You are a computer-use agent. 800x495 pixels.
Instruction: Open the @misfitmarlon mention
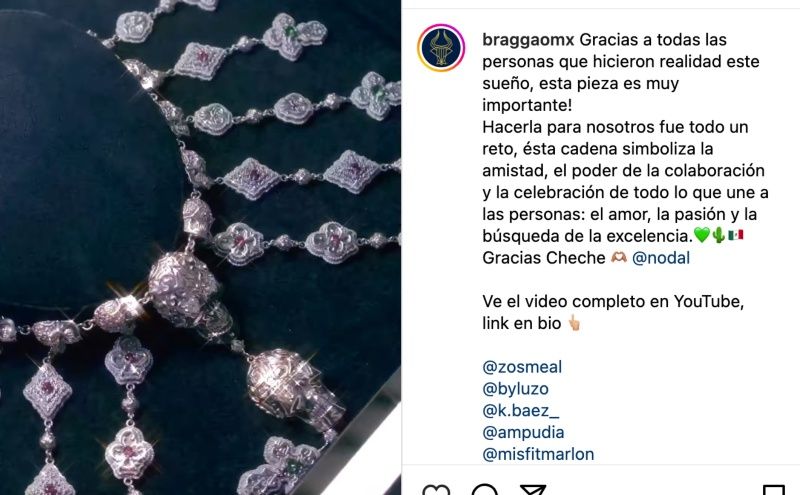(538, 454)
